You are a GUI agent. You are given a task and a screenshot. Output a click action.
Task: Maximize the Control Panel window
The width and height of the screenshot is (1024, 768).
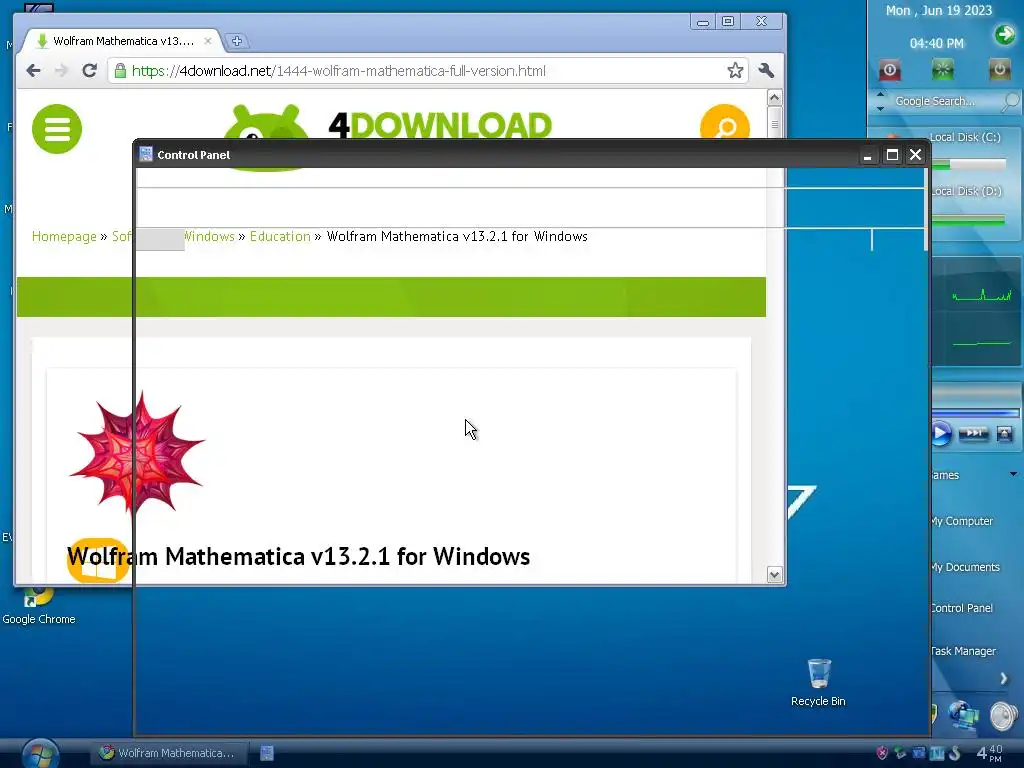pos(892,155)
